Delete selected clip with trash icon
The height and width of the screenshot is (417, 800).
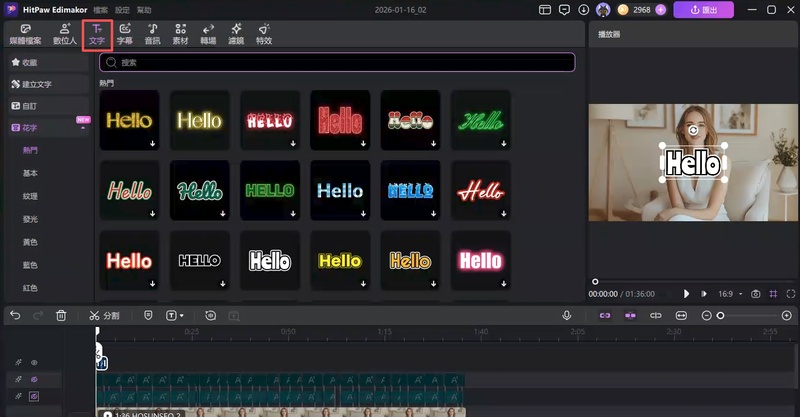coord(61,315)
